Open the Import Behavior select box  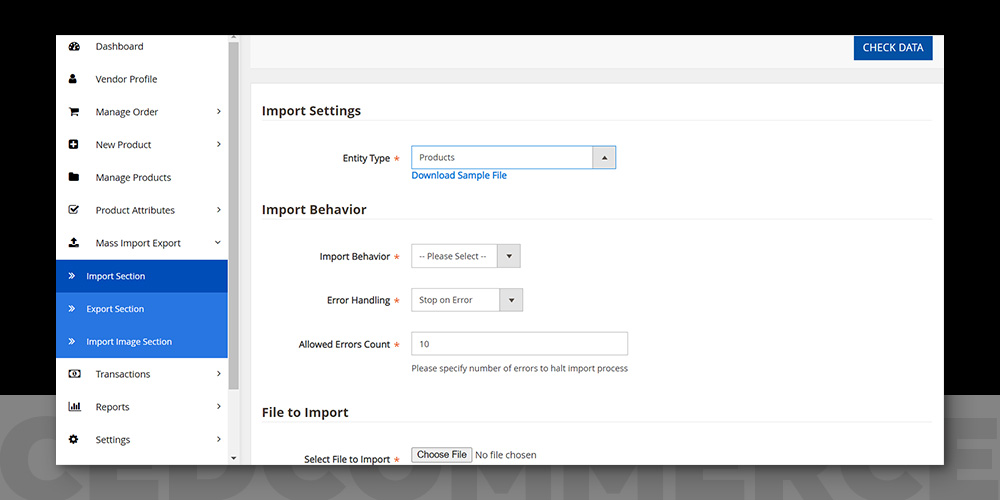466,256
